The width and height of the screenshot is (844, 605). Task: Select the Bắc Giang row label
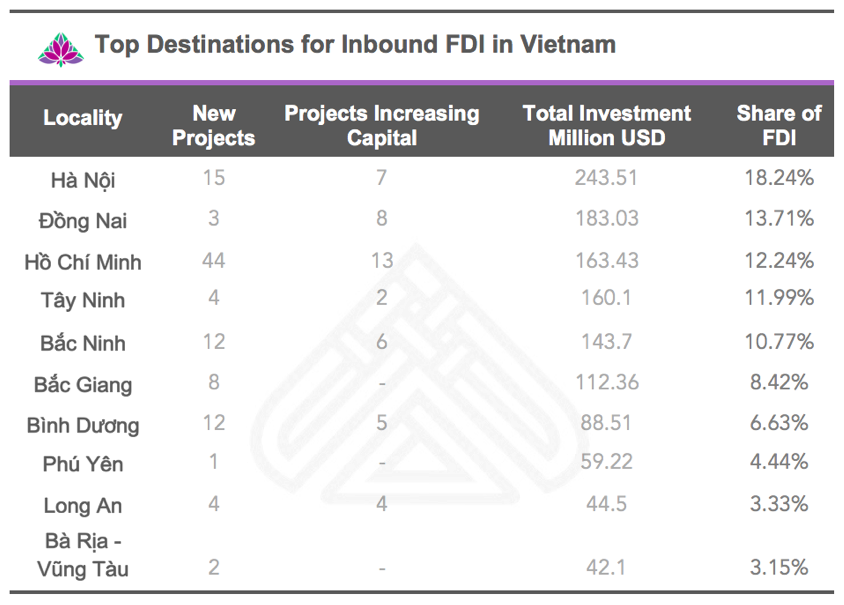click(x=83, y=384)
